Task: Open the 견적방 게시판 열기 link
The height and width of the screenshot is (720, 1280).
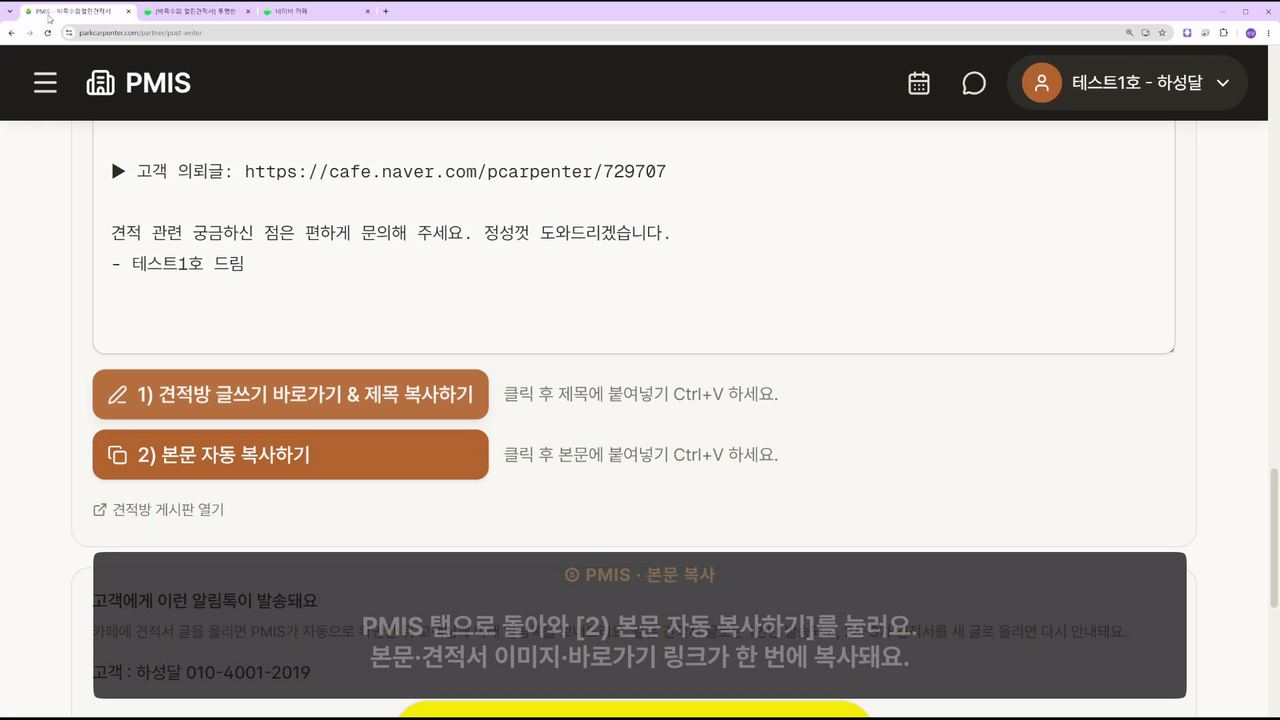Action: (x=159, y=510)
